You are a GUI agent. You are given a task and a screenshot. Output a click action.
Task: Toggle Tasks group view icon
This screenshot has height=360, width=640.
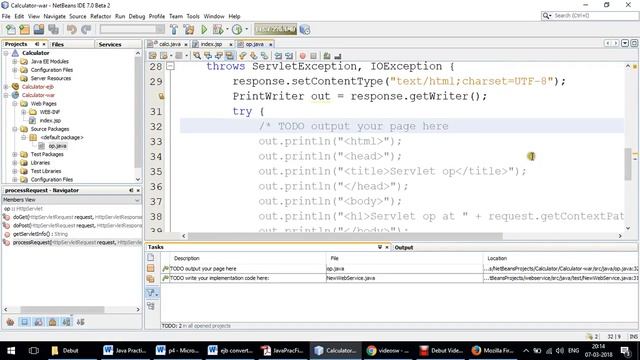click(151, 306)
